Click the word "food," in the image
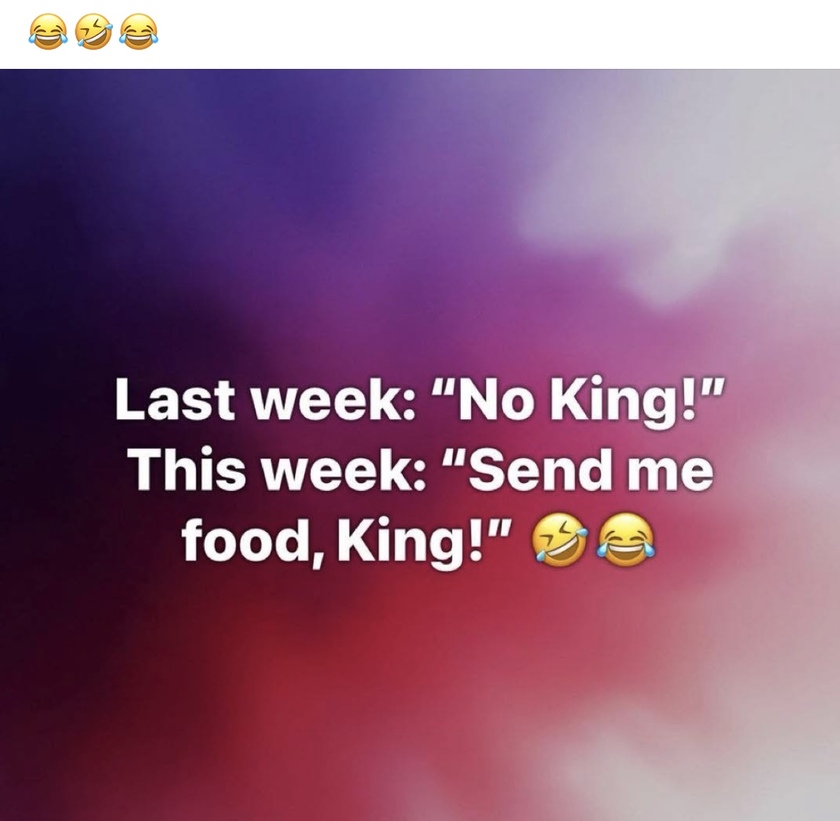 coord(253,542)
